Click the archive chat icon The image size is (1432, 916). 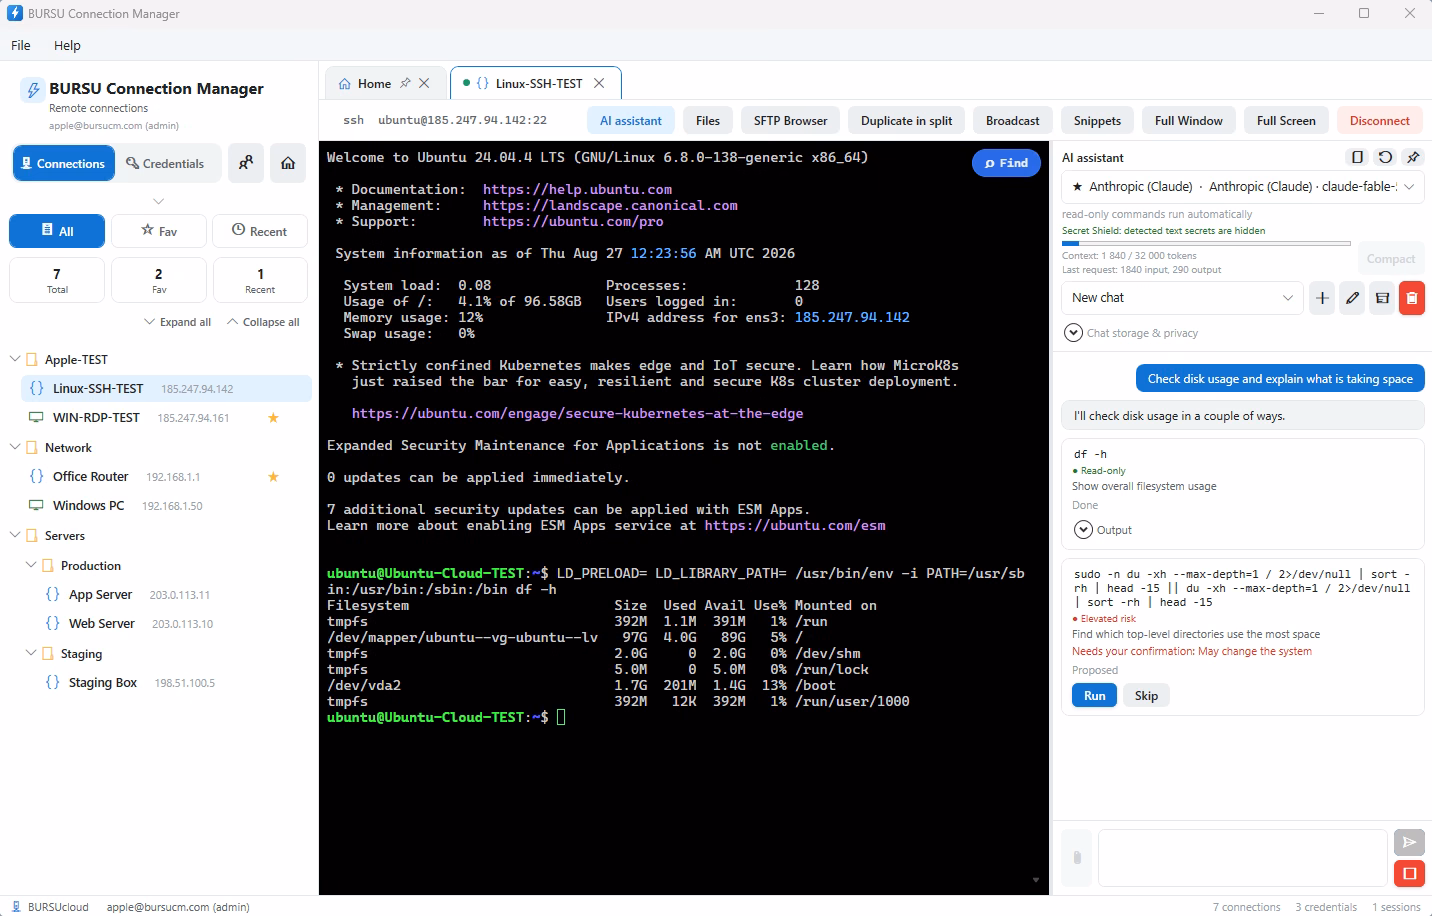(1382, 298)
